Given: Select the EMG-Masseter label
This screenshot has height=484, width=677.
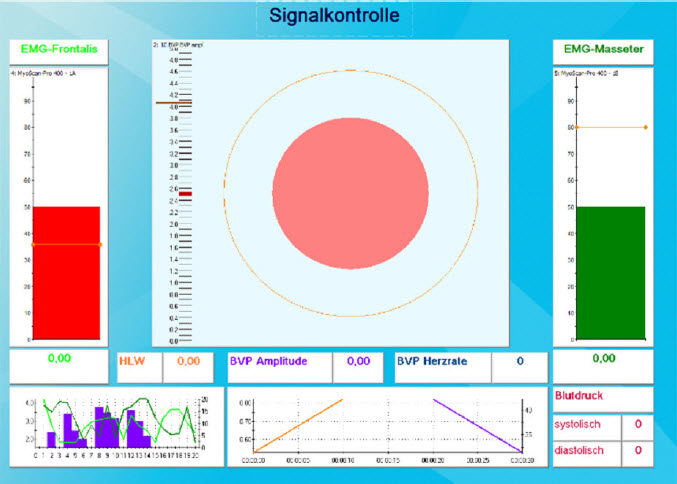Looking at the screenshot, I should pos(604,49).
